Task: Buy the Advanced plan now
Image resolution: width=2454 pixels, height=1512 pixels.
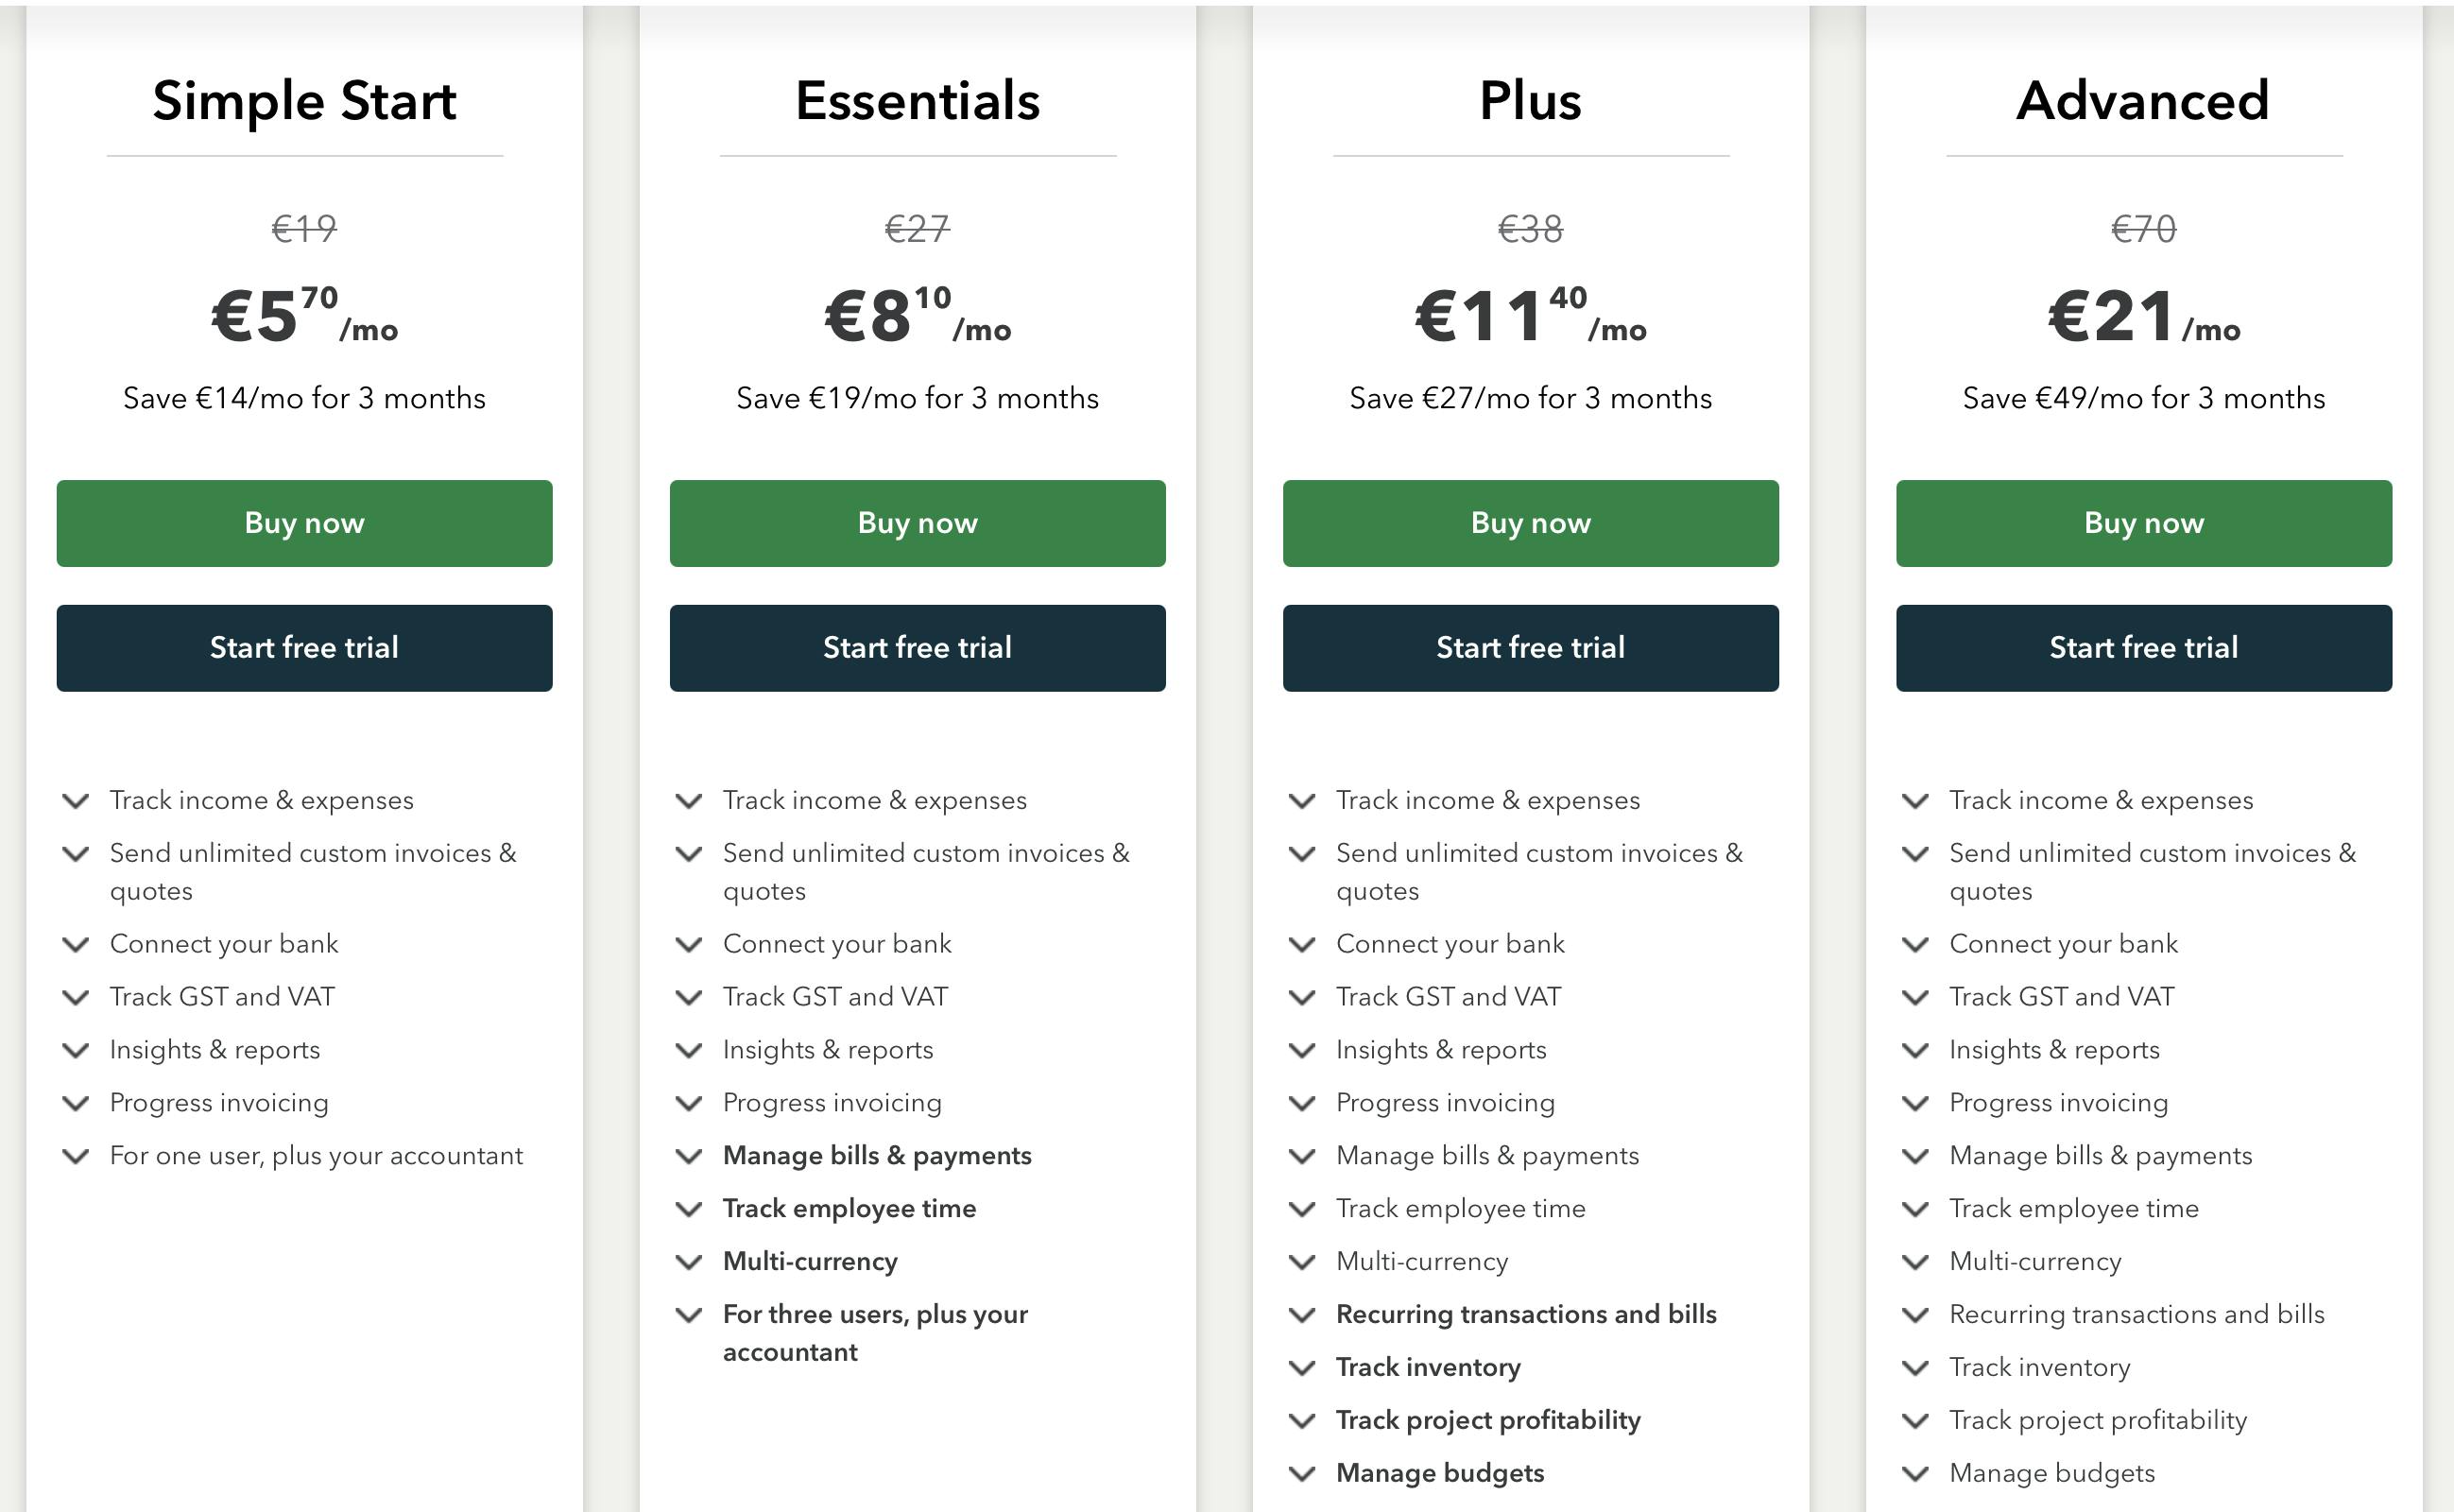Action: [x=2143, y=523]
